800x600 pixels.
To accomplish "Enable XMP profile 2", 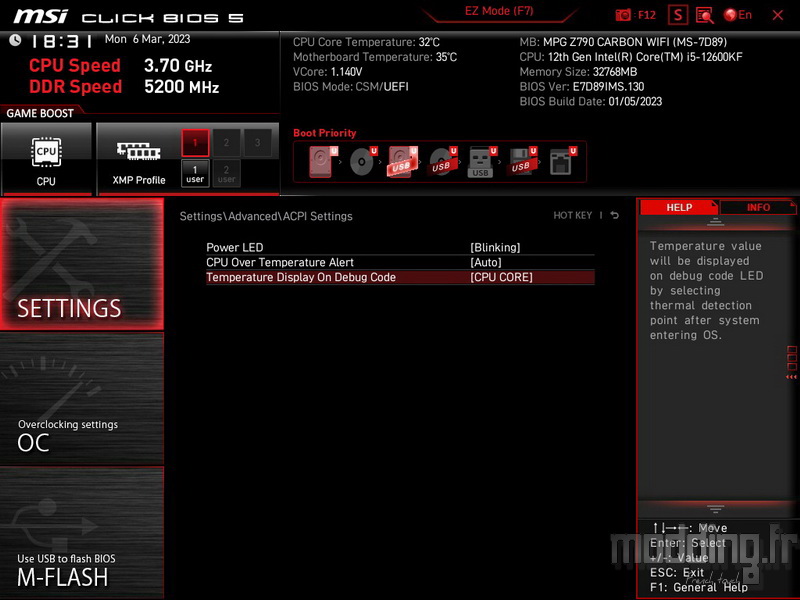I will tap(226, 143).
